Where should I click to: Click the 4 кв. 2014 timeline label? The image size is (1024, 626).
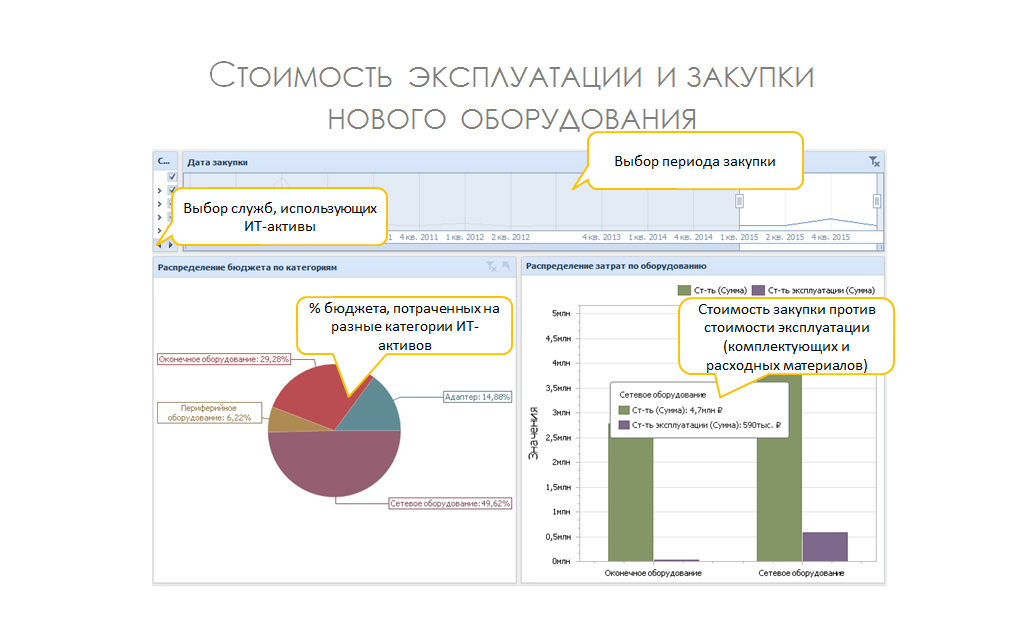point(694,238)
